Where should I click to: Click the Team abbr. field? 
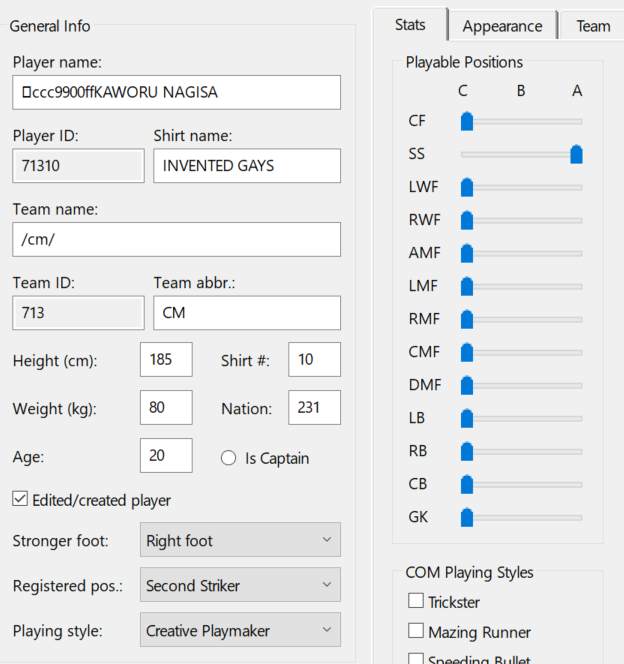tap(247, 313)
